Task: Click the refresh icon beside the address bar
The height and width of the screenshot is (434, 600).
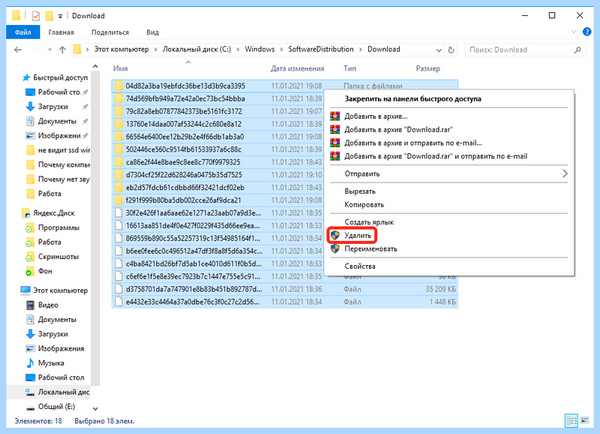Action: pos(451,50)
